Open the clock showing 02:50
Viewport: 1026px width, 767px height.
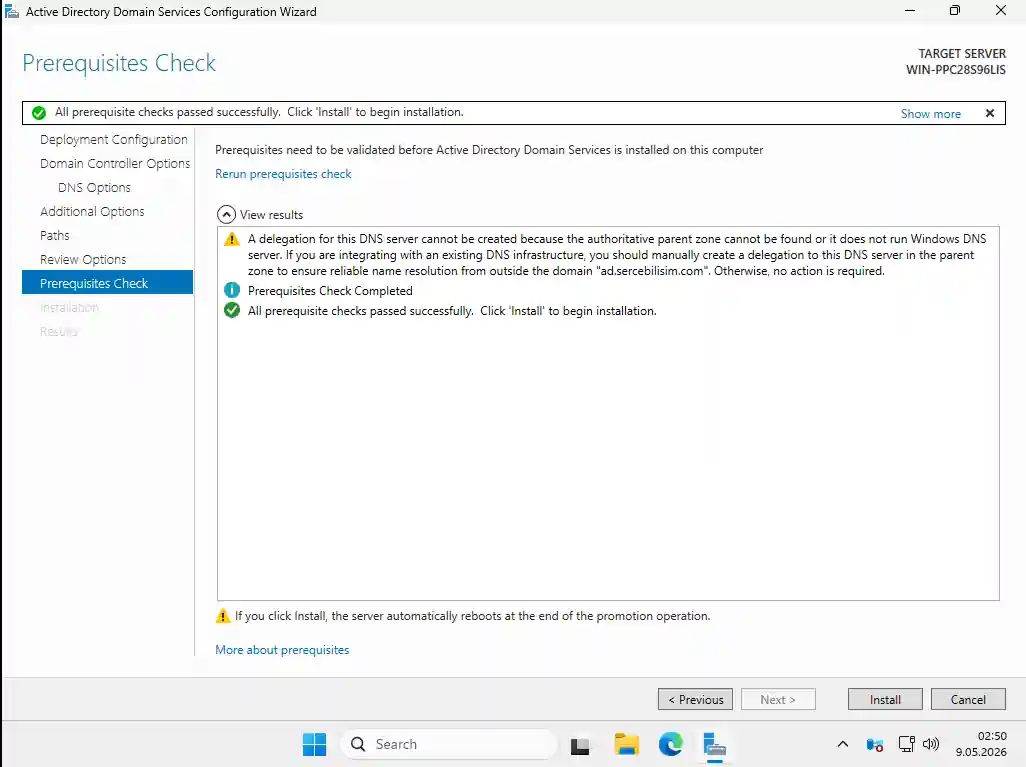[981, 744]
